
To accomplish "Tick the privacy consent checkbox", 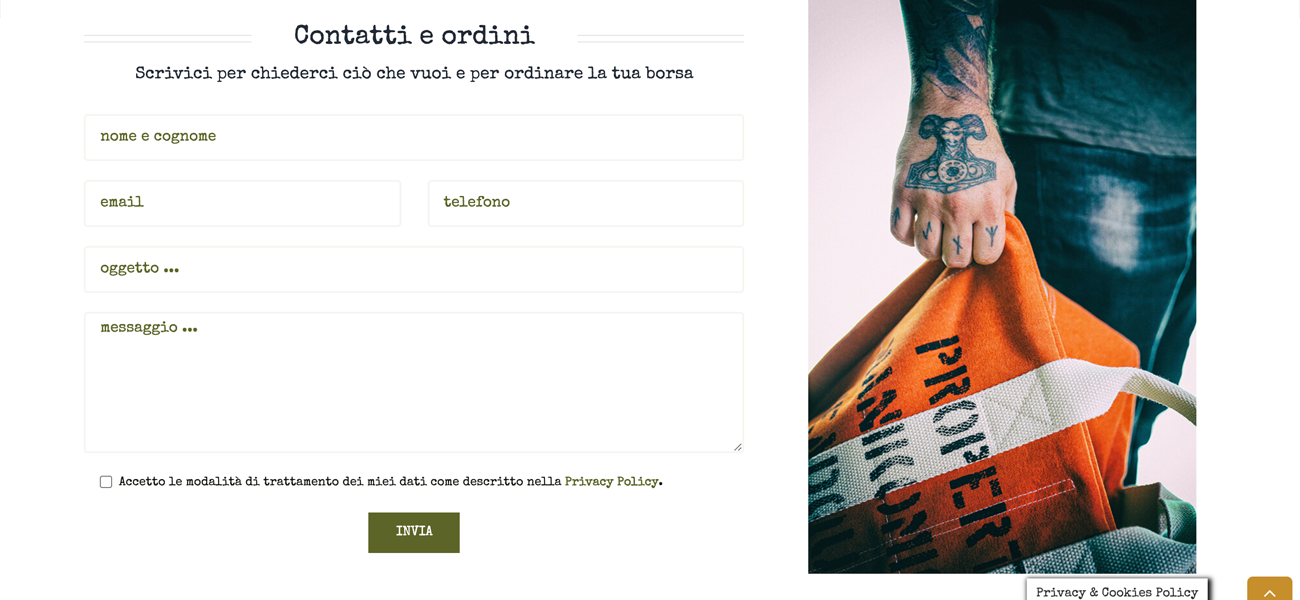I will pyautogui.click(x=106, y=482).
